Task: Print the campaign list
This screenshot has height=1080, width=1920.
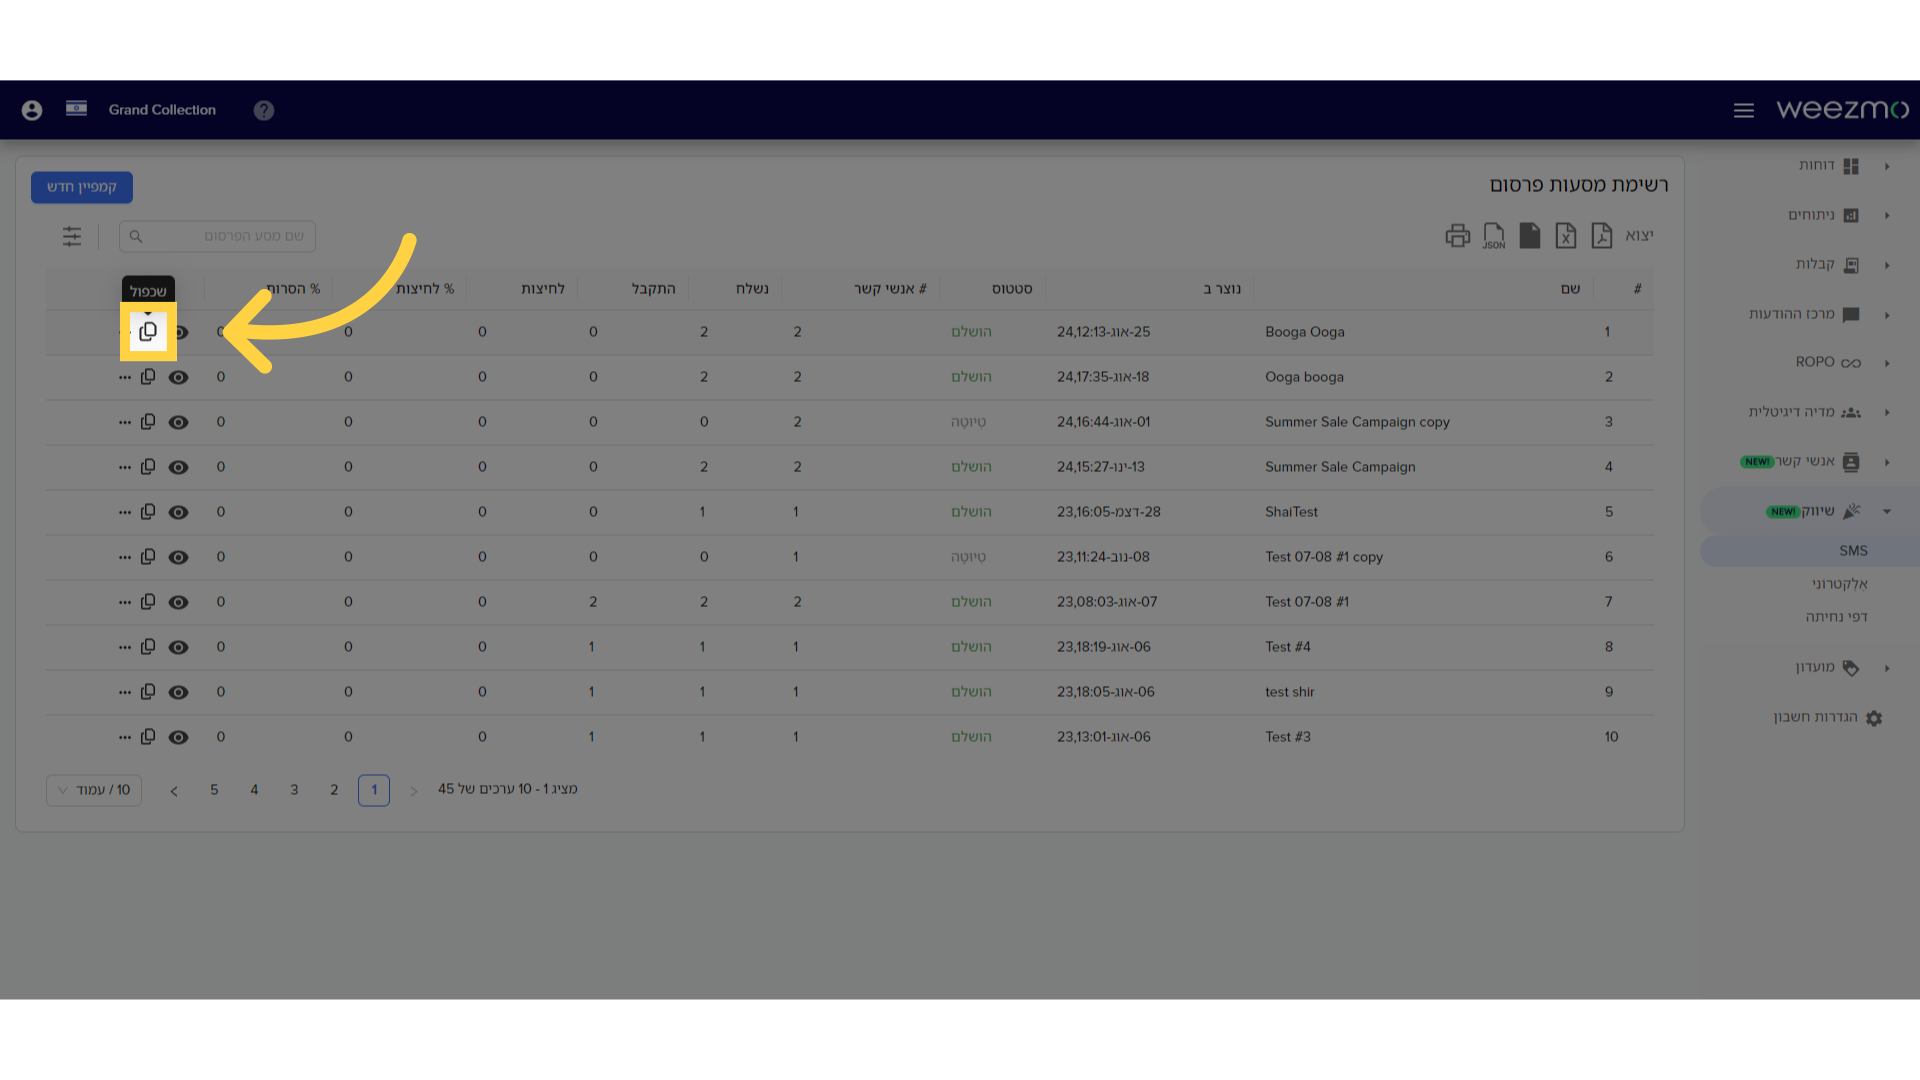Action: 1458,236
